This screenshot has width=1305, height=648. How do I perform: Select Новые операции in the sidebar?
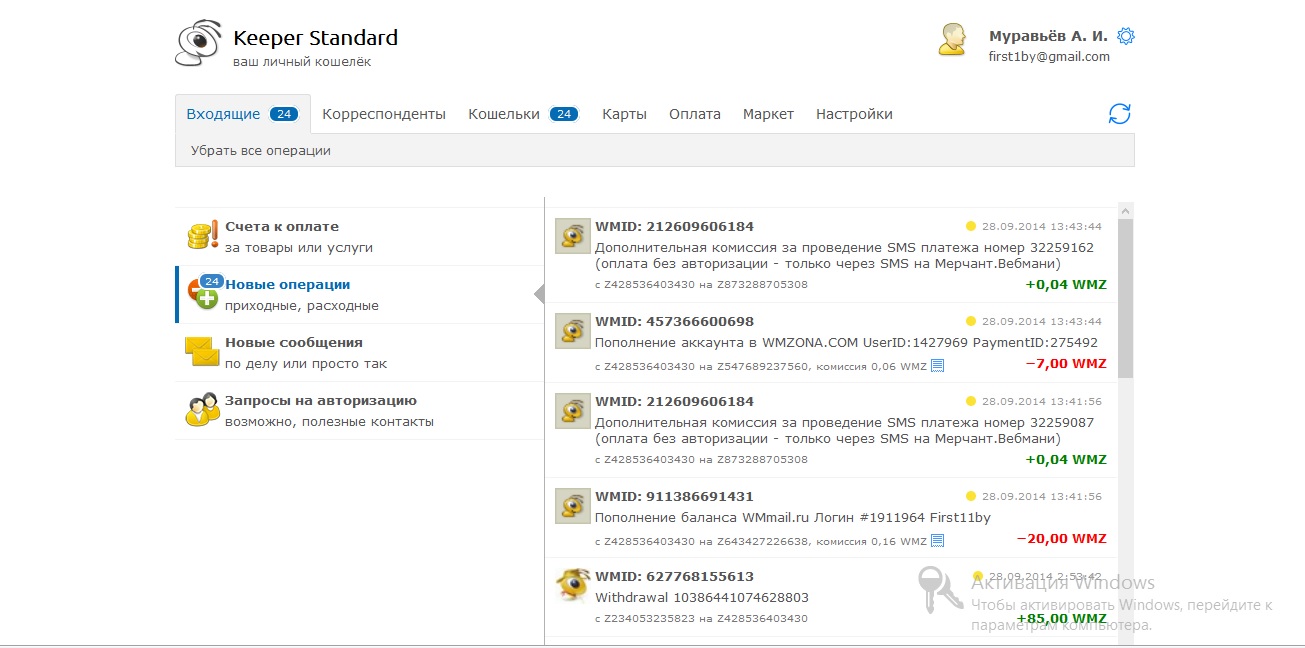(360, 295)
